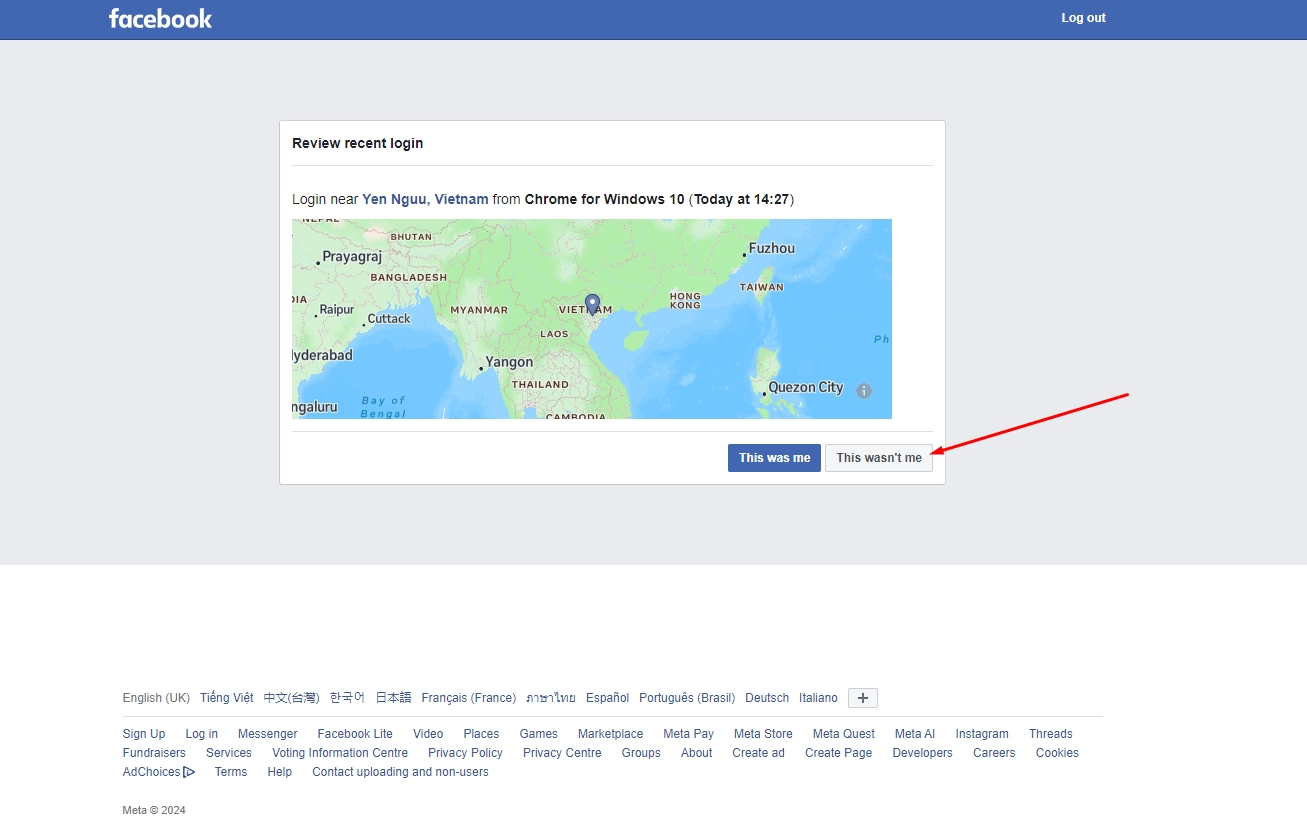
Task: Open Voting Information Centre link
Action: pos(340,753)
